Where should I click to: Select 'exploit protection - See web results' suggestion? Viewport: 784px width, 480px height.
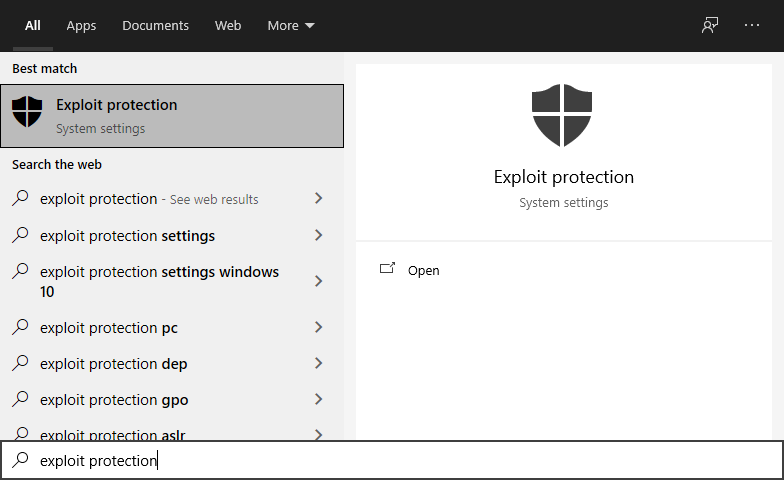(x=150, y=199)
